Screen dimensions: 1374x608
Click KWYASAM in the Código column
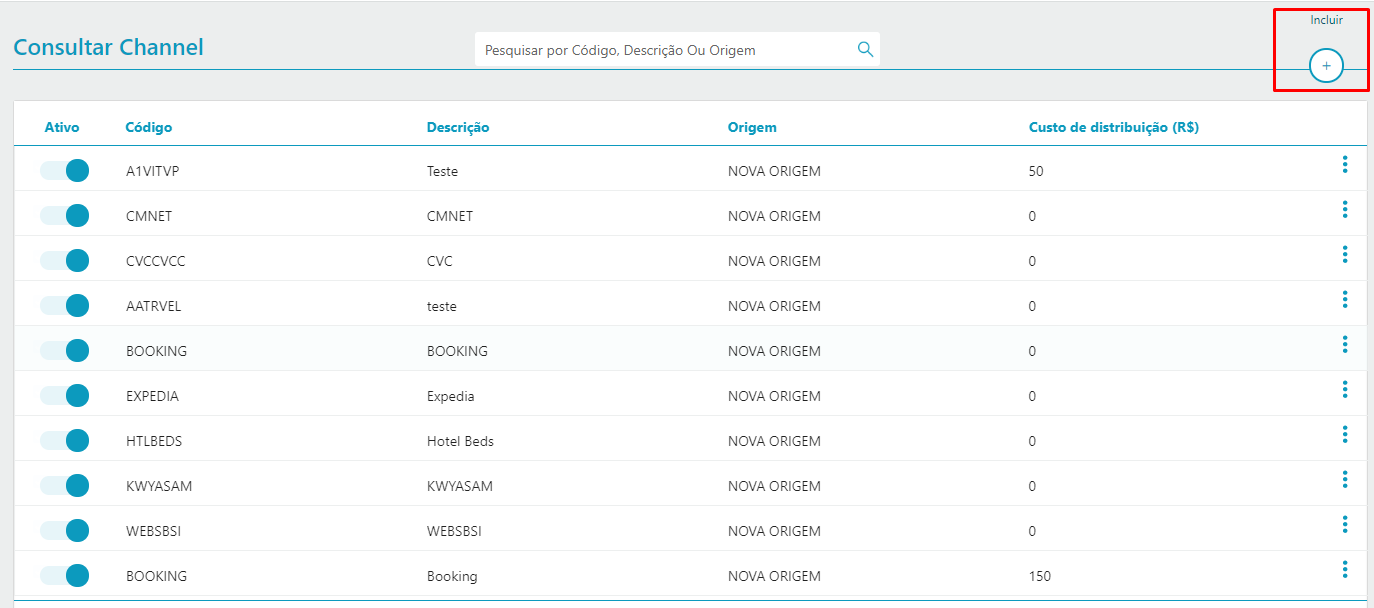159,486
